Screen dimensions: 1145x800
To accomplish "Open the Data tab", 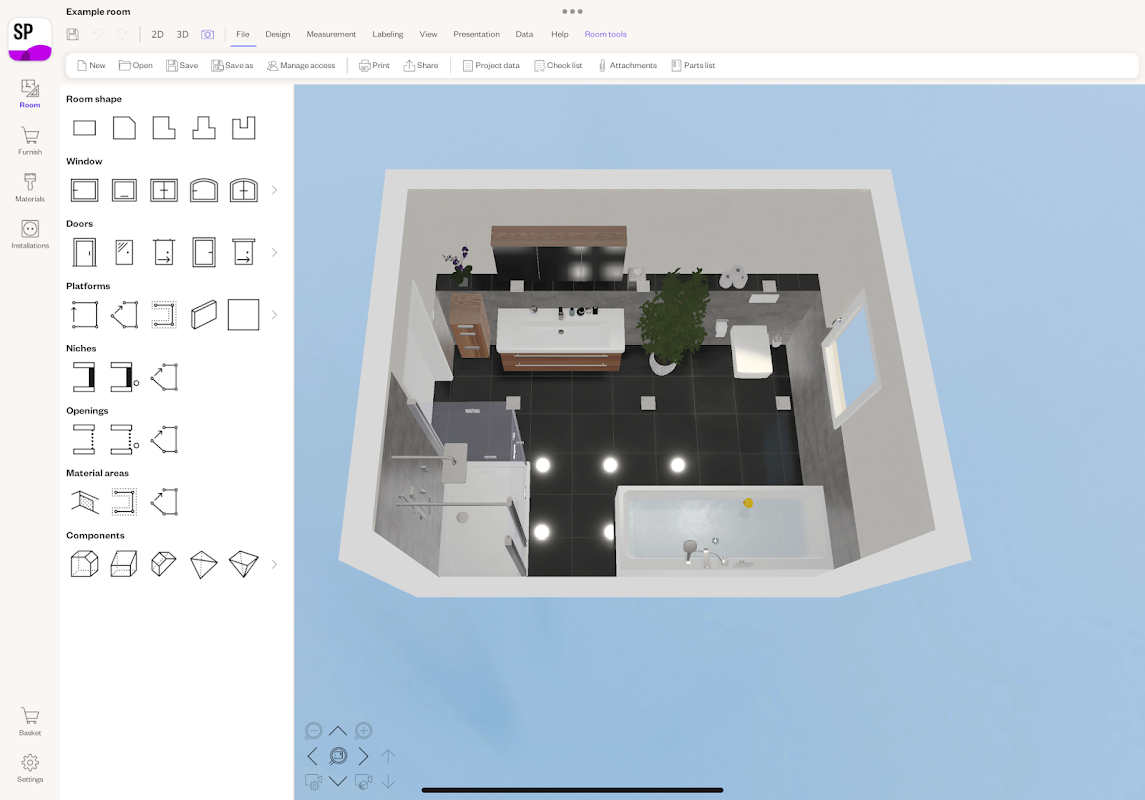I will coord(524,34).
